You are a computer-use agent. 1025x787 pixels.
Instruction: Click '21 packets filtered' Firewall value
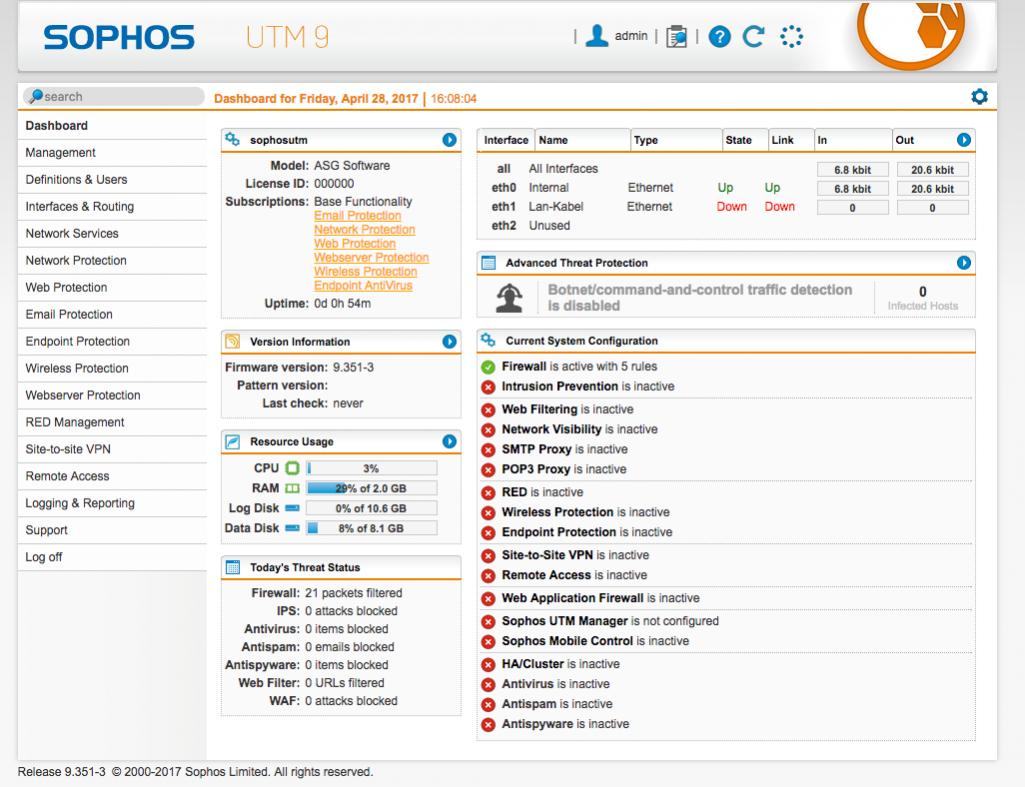tap(353, 593)
